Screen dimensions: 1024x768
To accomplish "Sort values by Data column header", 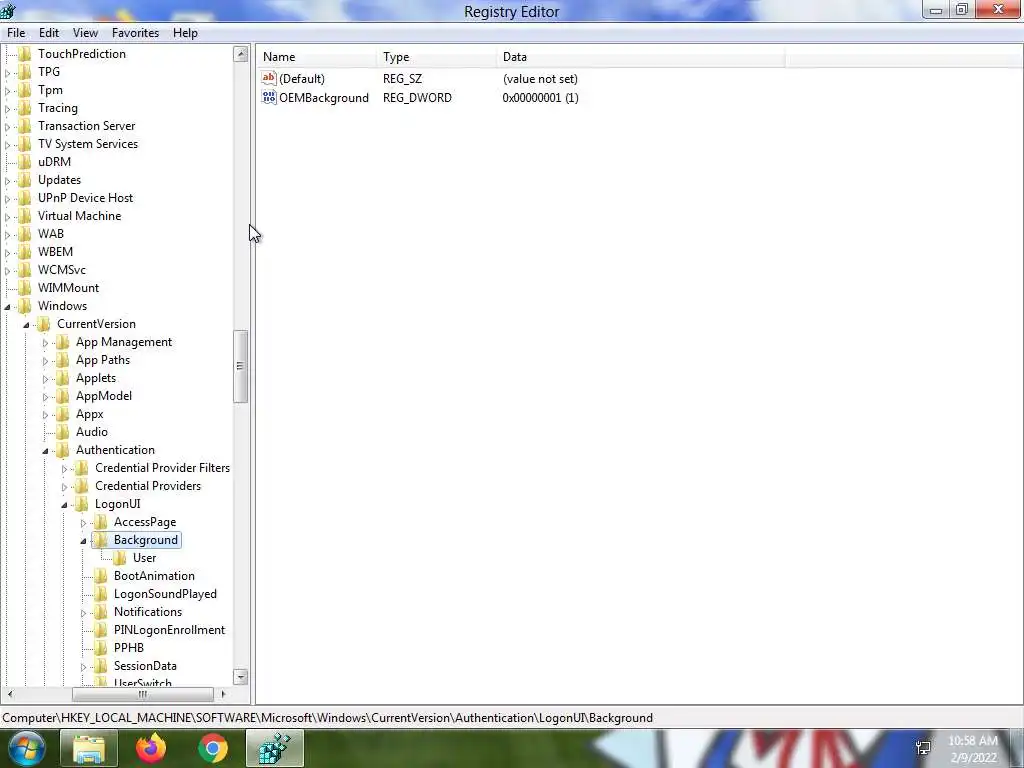I will tap(640, 57).
